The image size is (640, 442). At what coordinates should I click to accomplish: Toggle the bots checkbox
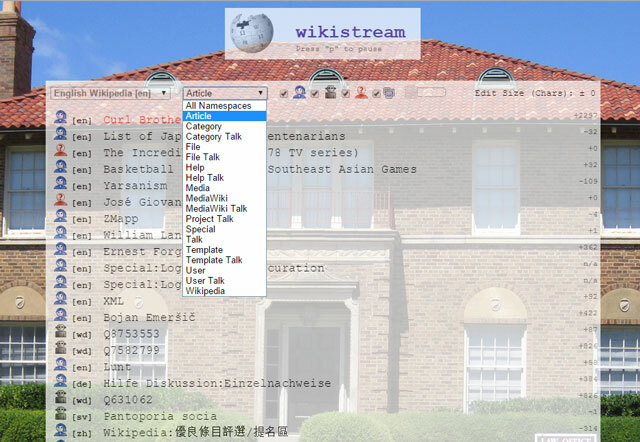315,94
